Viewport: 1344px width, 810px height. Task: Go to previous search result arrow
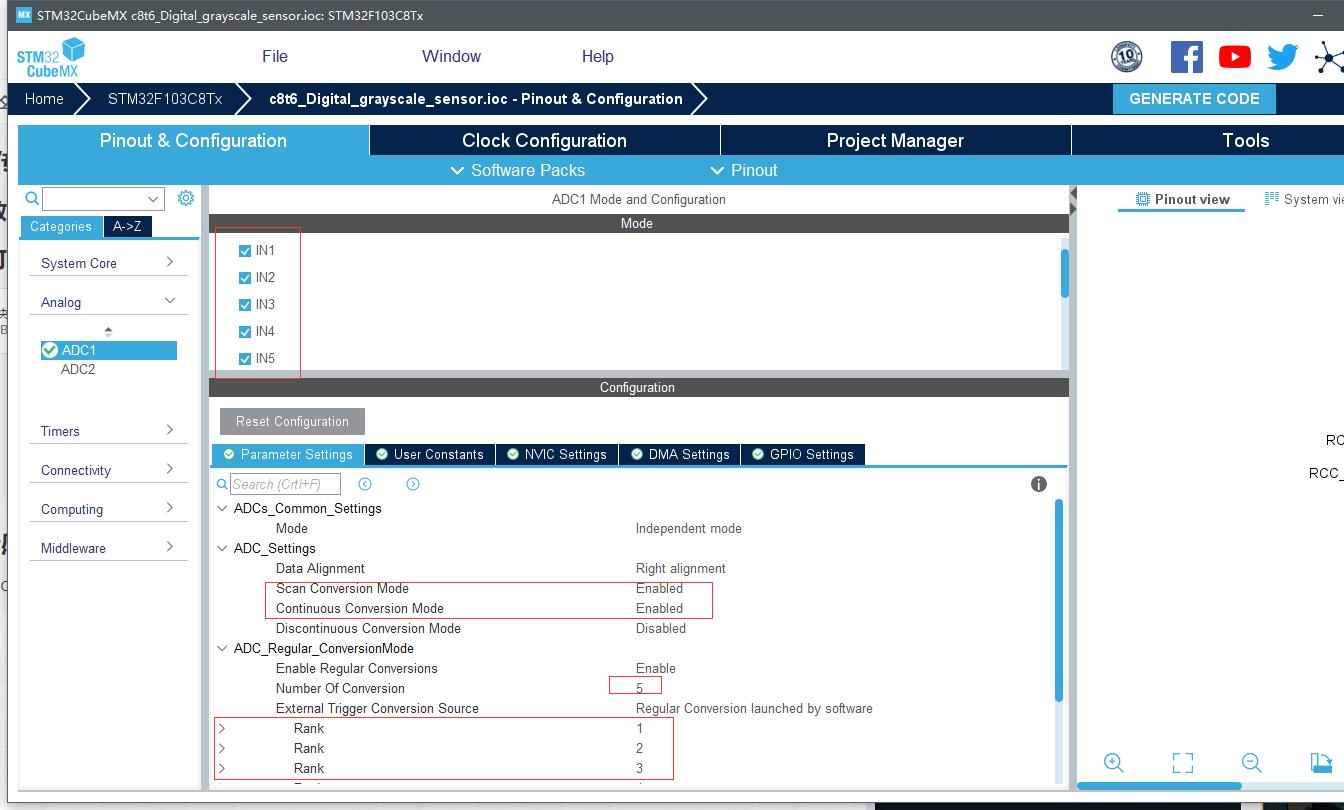[x=365, y=484]
